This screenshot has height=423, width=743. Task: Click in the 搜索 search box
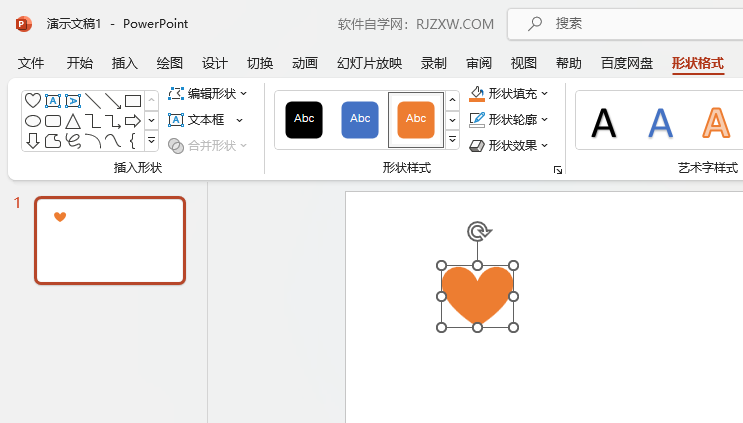point(625,24)
